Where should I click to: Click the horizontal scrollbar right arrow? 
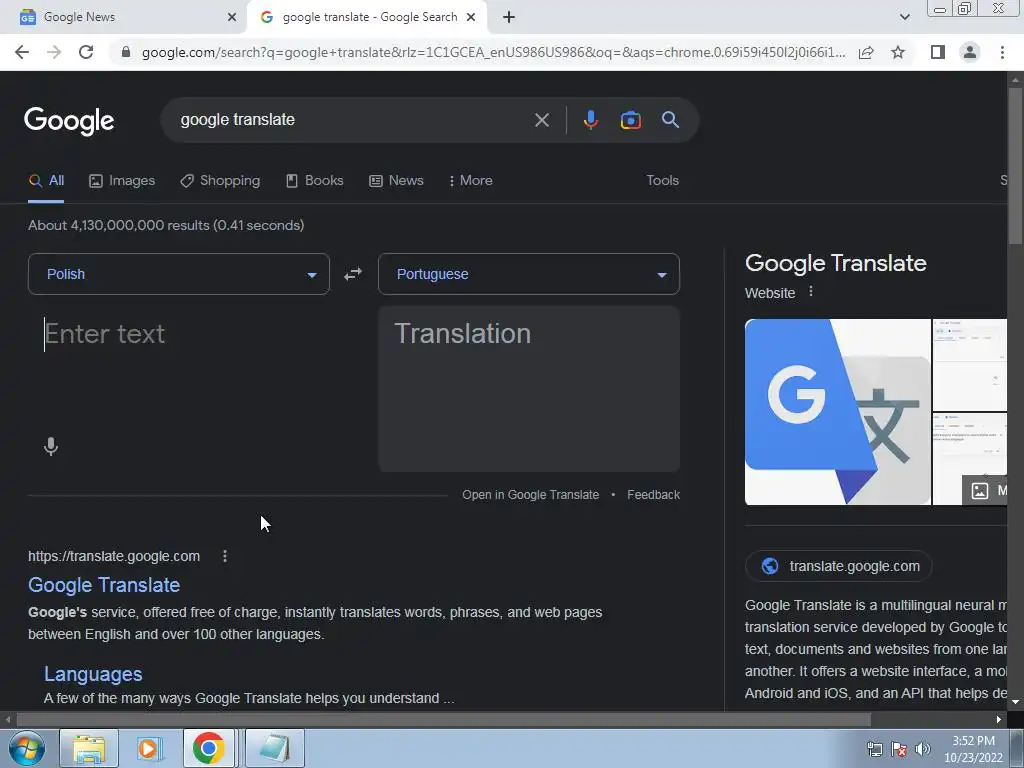[x=999, y=720]
